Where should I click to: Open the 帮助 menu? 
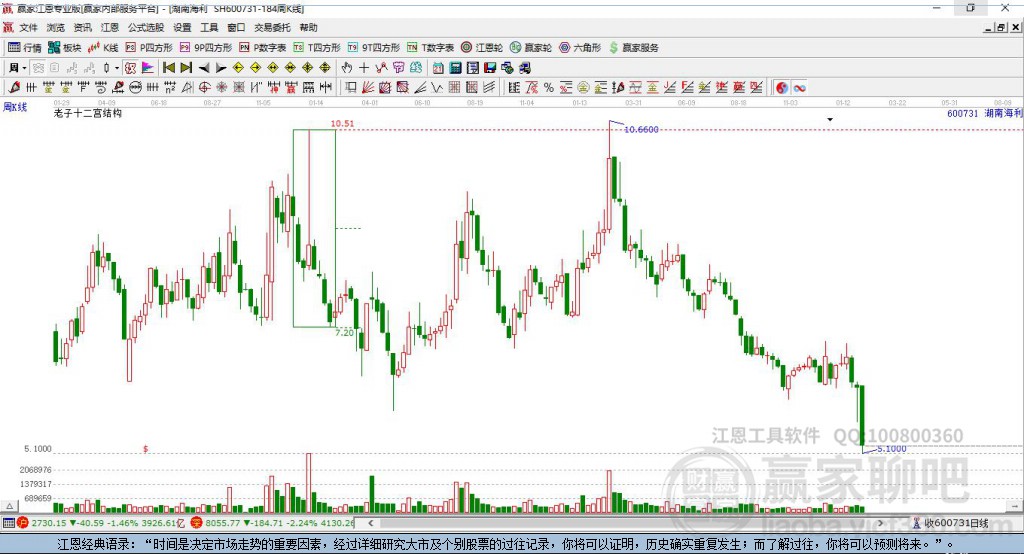click(x=308, y=27)
